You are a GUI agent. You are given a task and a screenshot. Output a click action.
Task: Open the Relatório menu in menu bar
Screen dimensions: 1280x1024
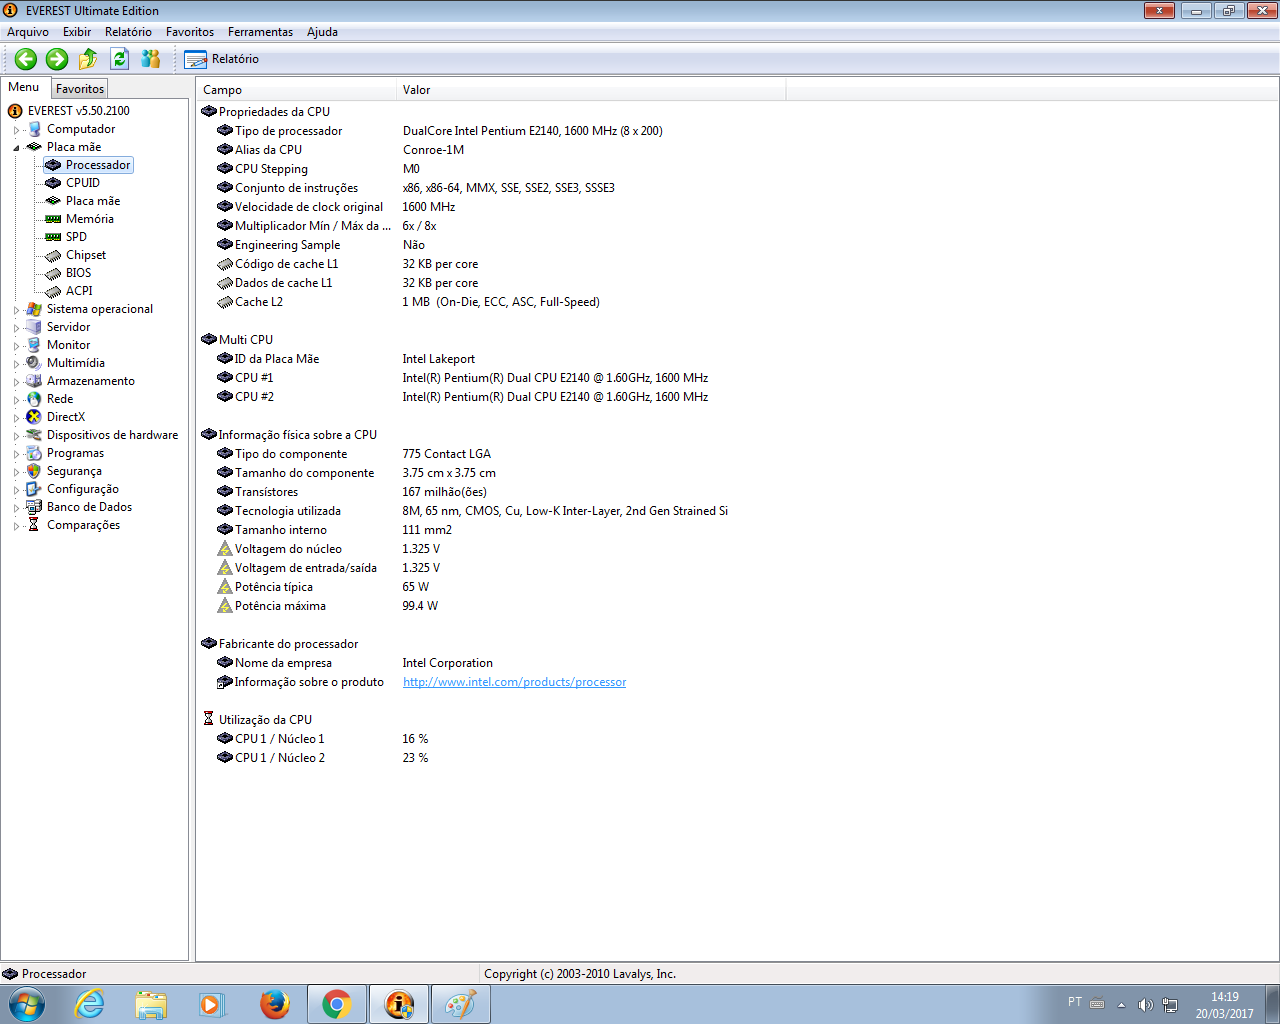point(128,32)
